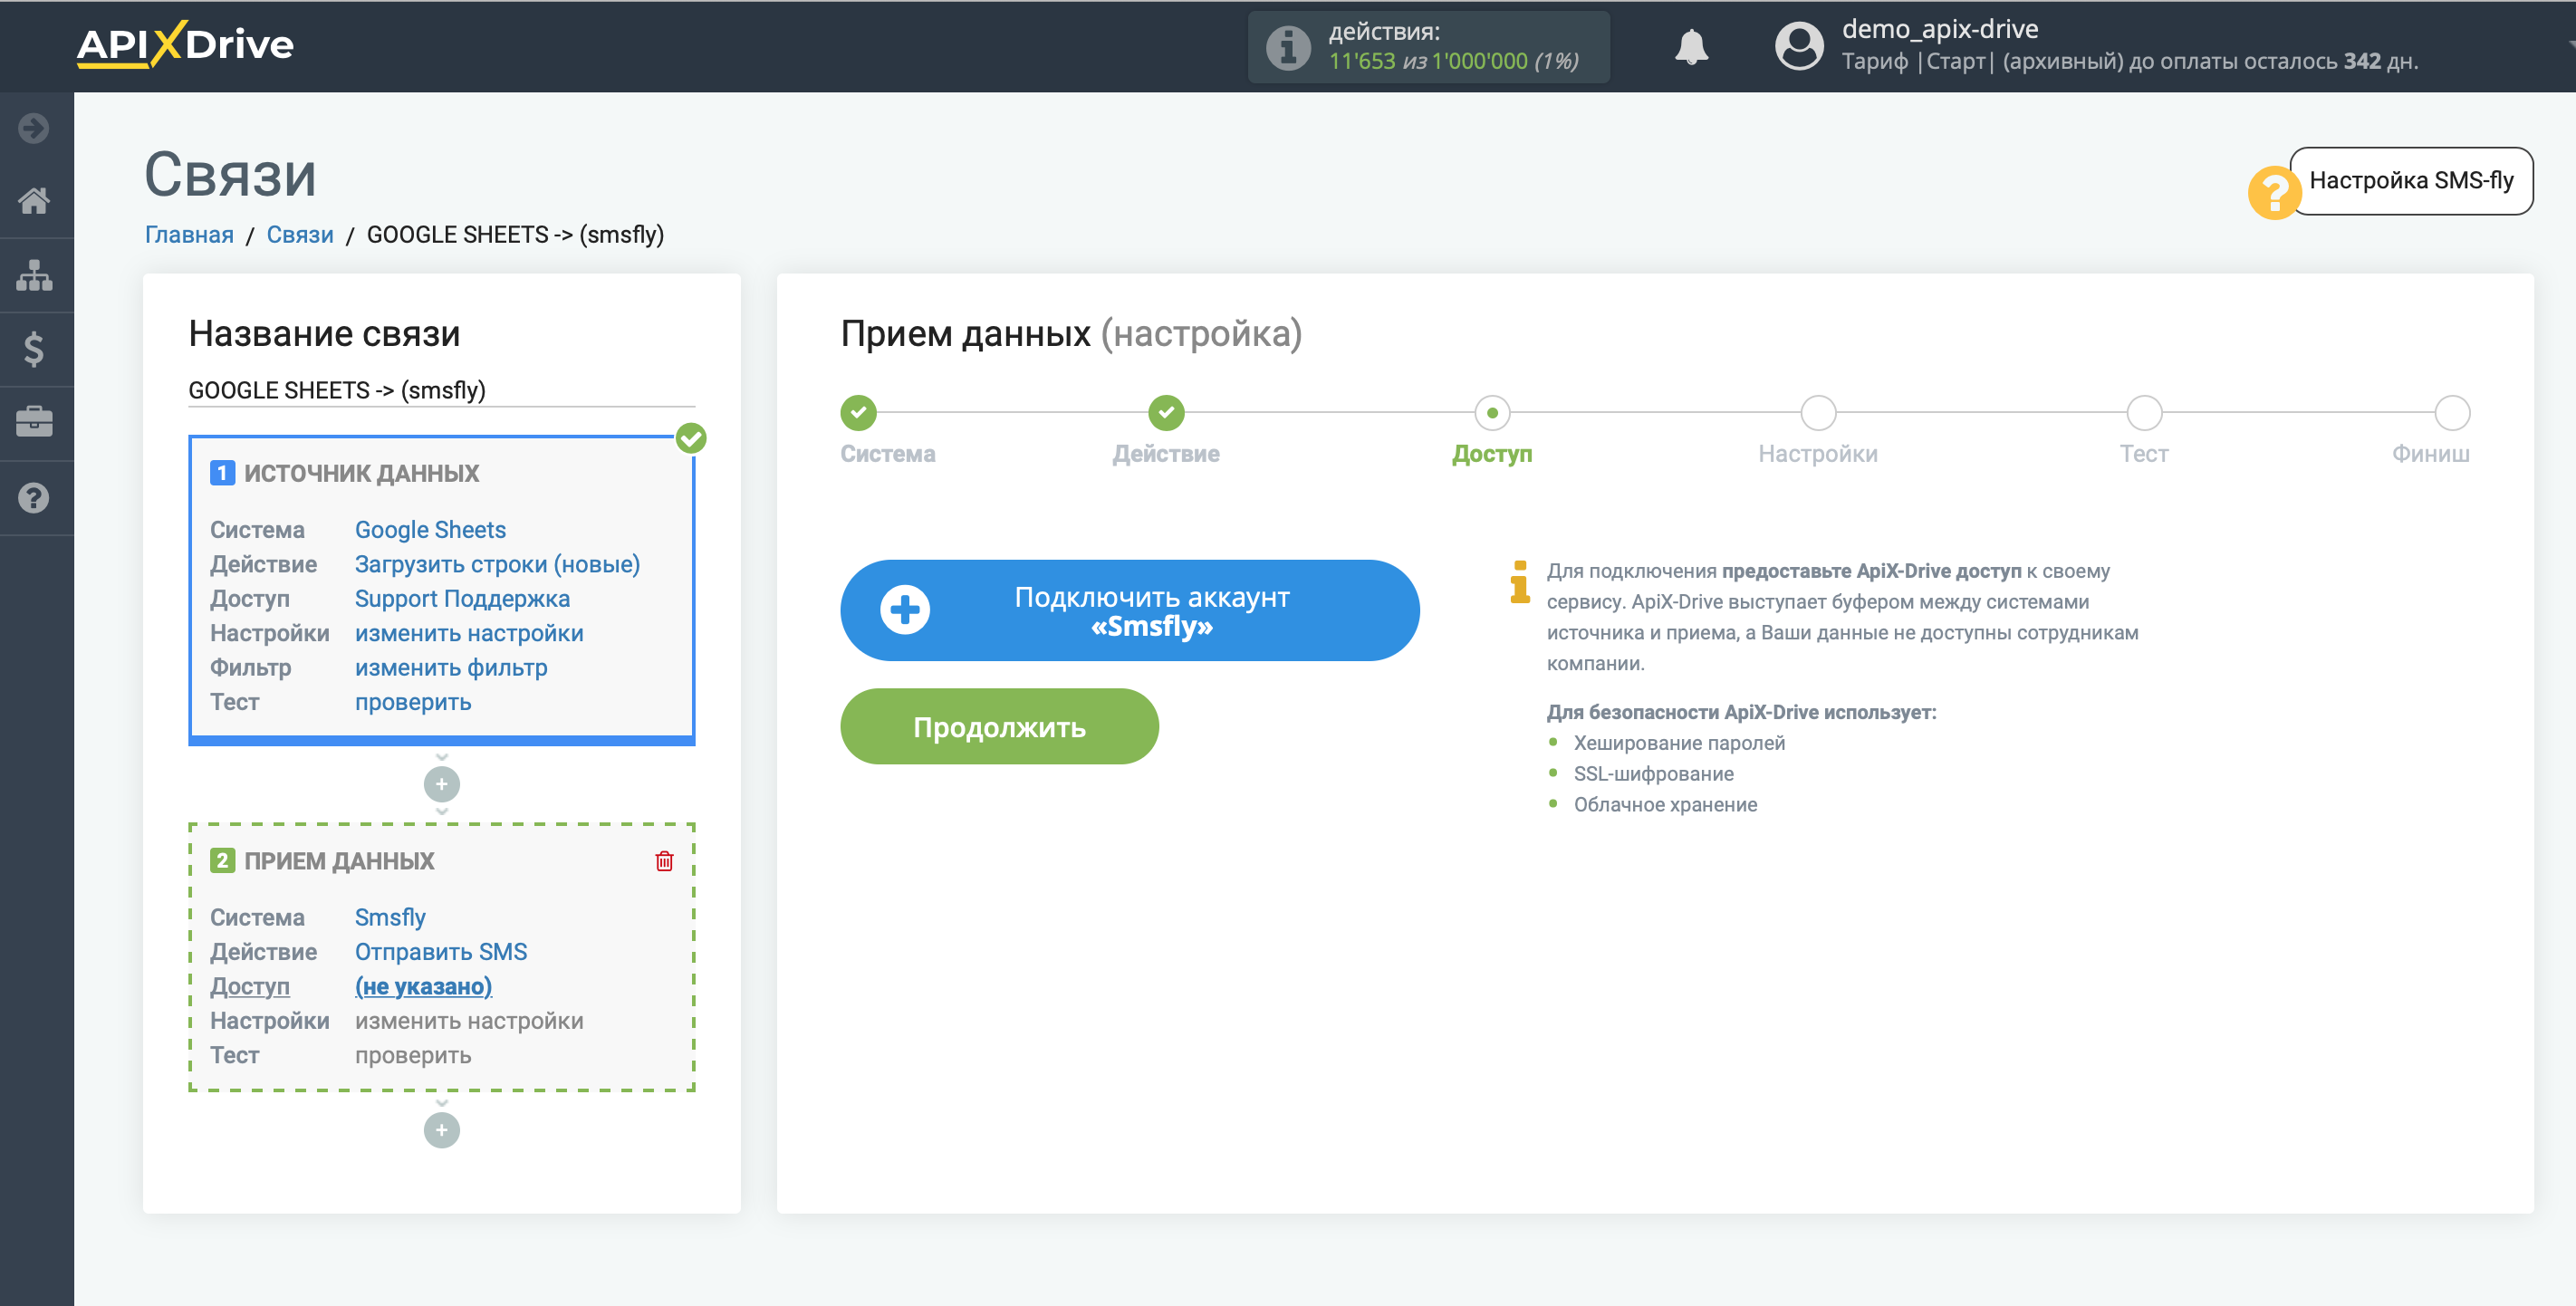
Task: Go to 'Главная' breadcrumb link
Action: tap(189, 234)
